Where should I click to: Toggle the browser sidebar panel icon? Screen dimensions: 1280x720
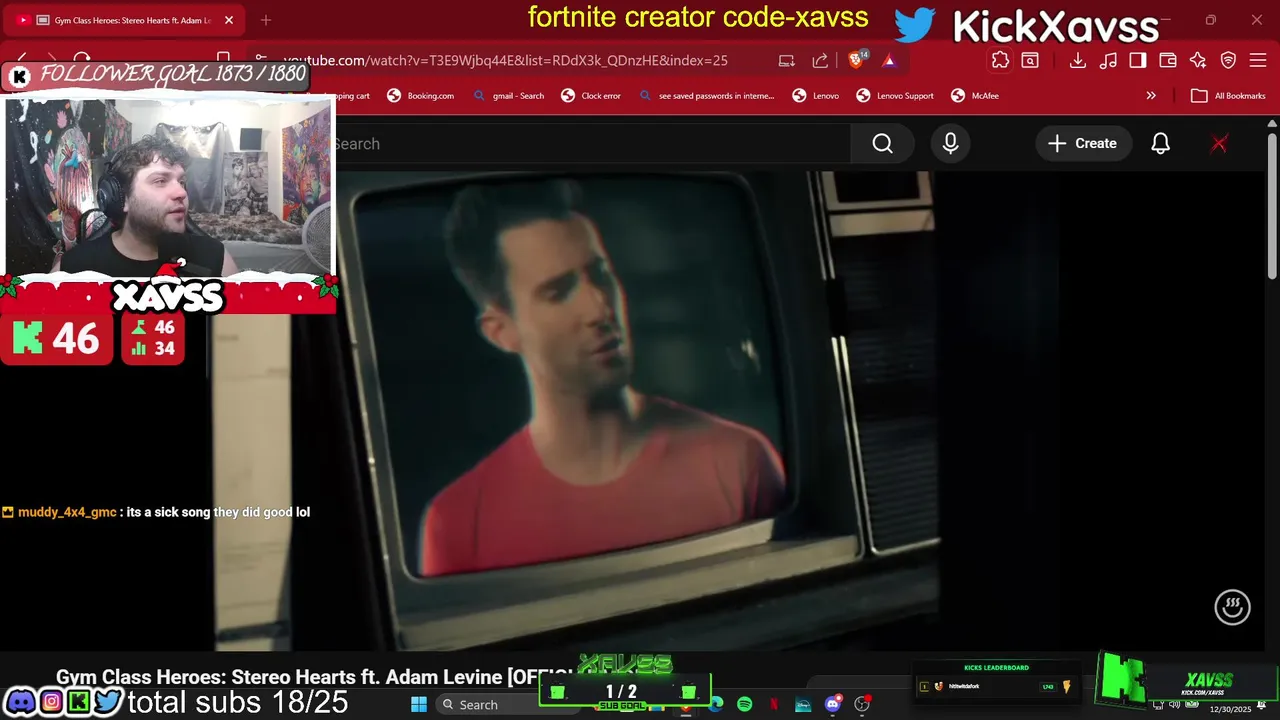[1138, 60]
